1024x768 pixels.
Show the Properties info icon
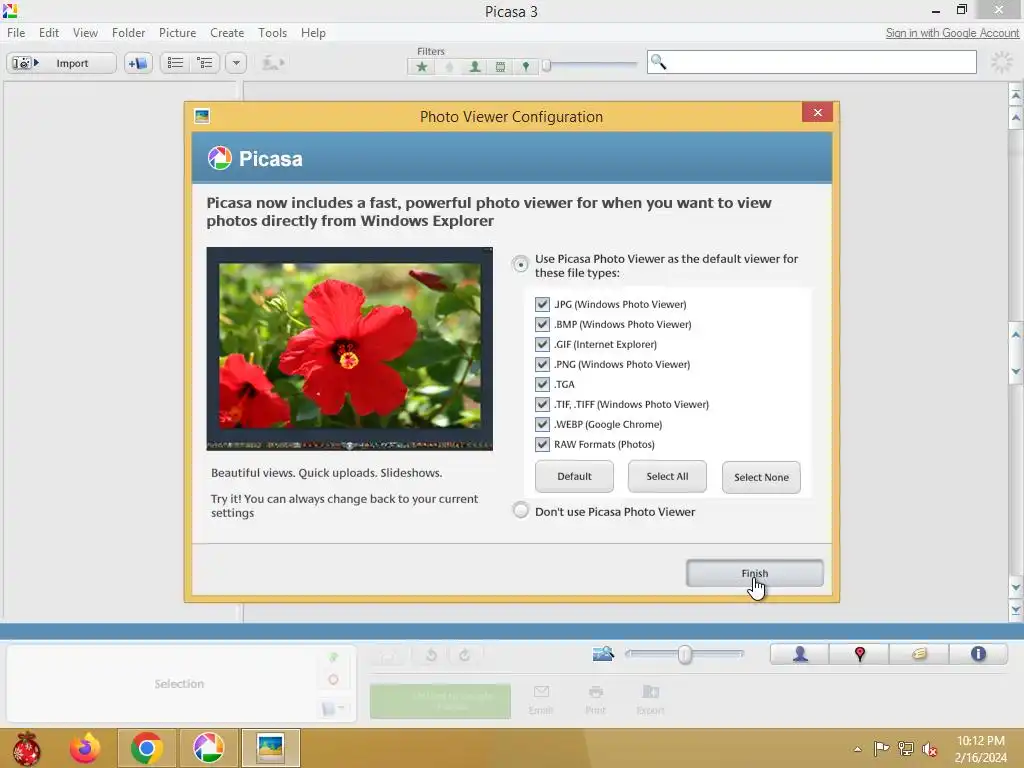[978, 654]
